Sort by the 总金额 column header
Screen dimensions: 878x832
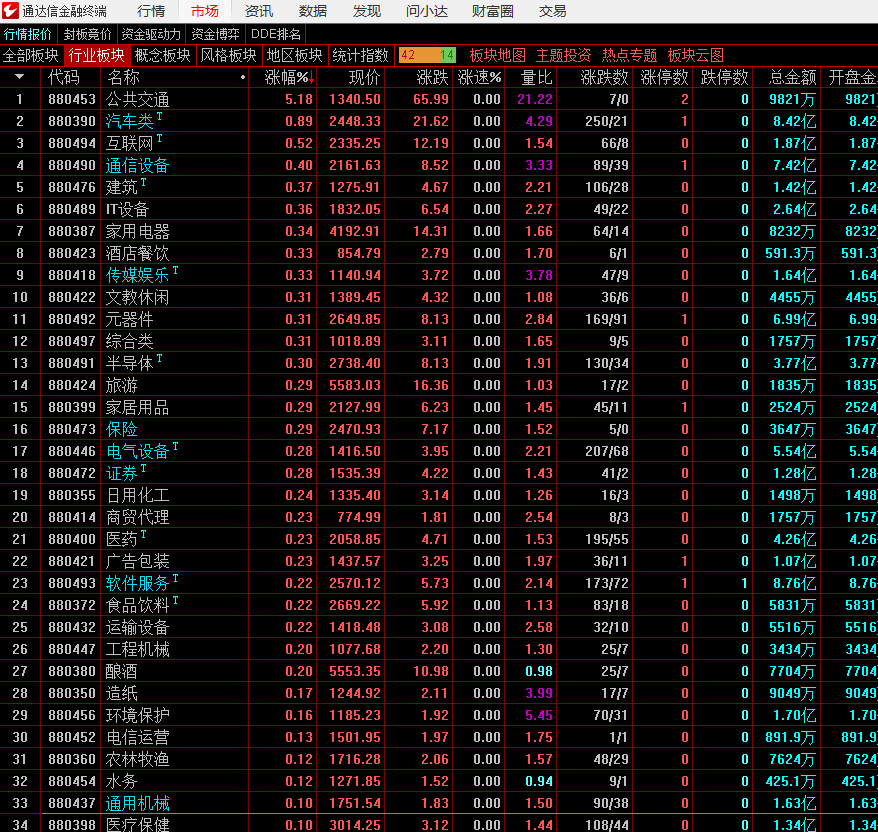point(792,77)
